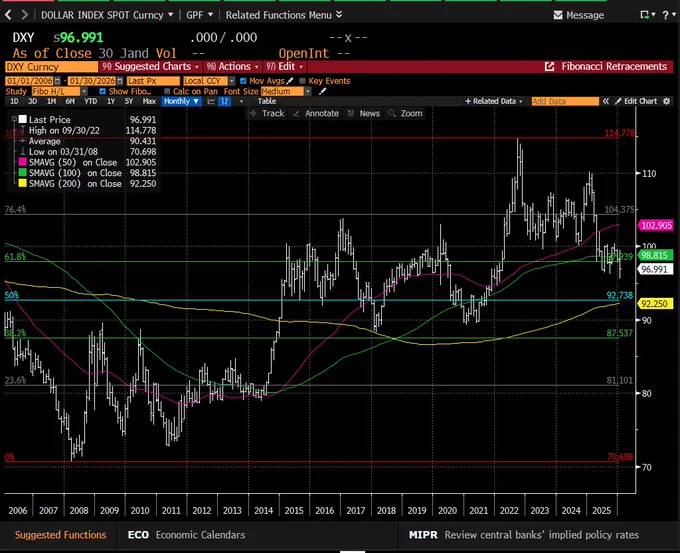680x553 pixels.
Task: Select the bar chart style icon
Action: pos(224,101)
